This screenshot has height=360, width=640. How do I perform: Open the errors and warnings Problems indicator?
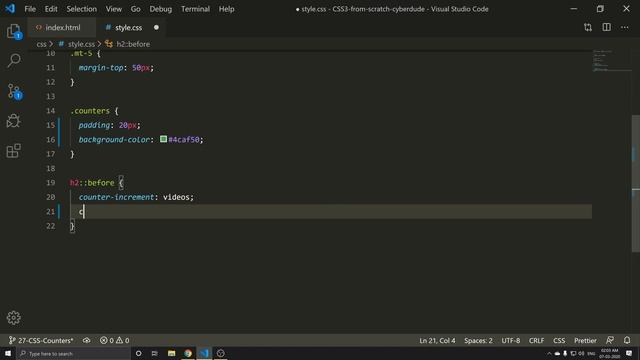coord(114,340)
